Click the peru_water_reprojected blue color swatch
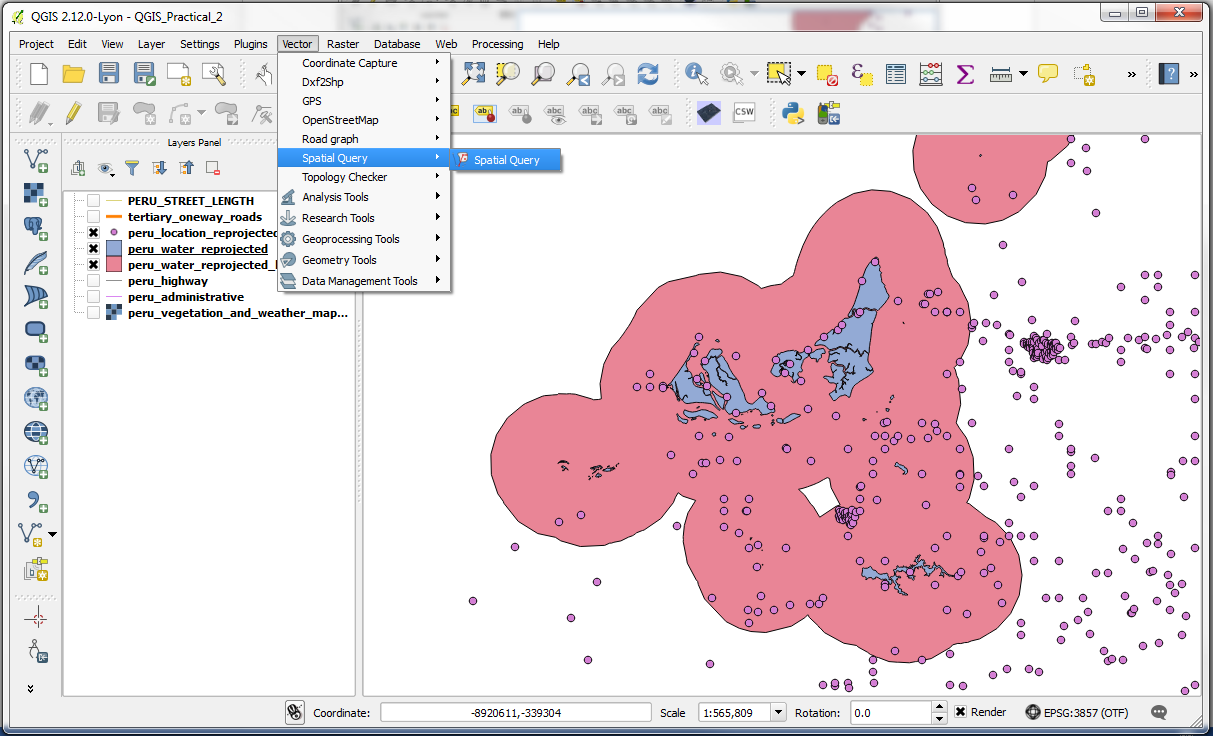 click(114, 249)
